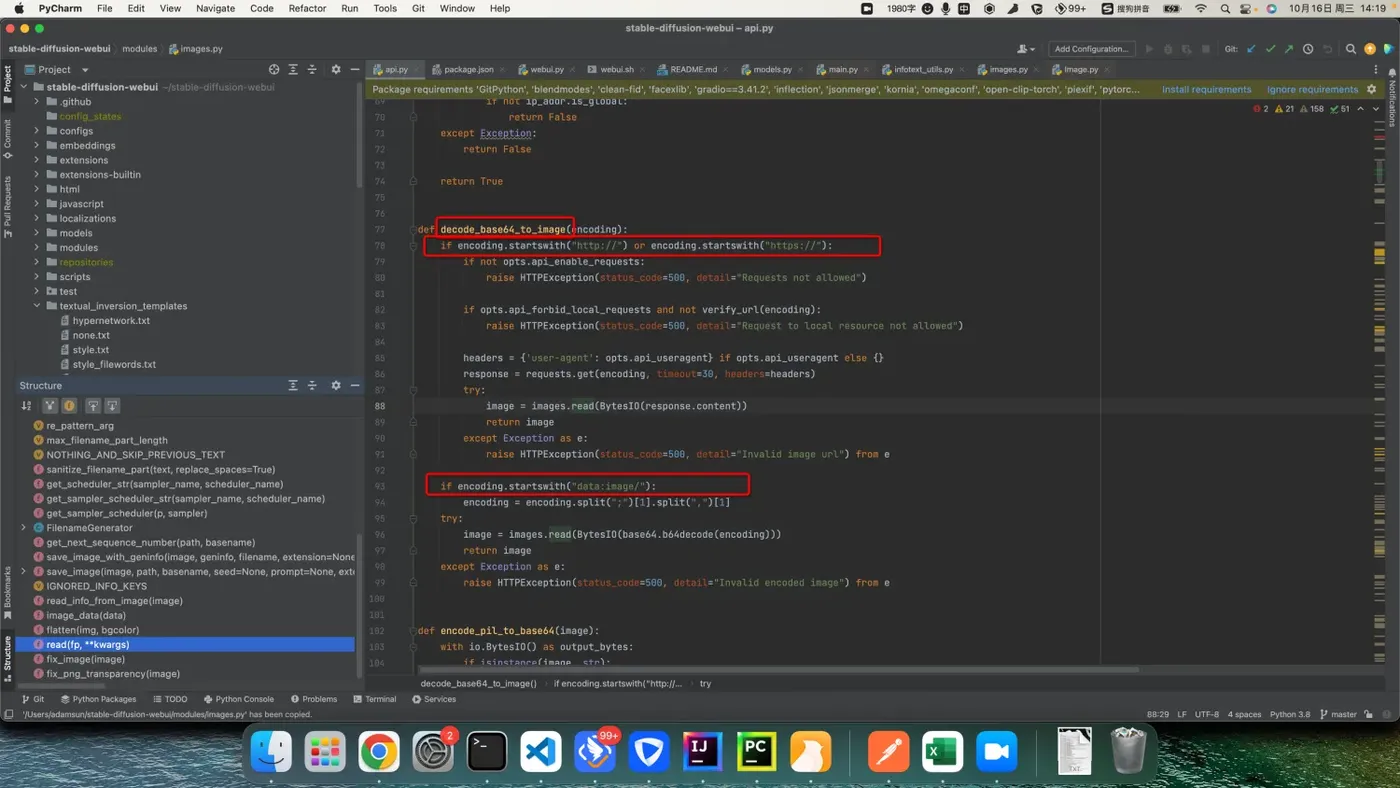Toggle the Project tool window stripe button
Screen dimensions: 1400x788
point(7,84)
